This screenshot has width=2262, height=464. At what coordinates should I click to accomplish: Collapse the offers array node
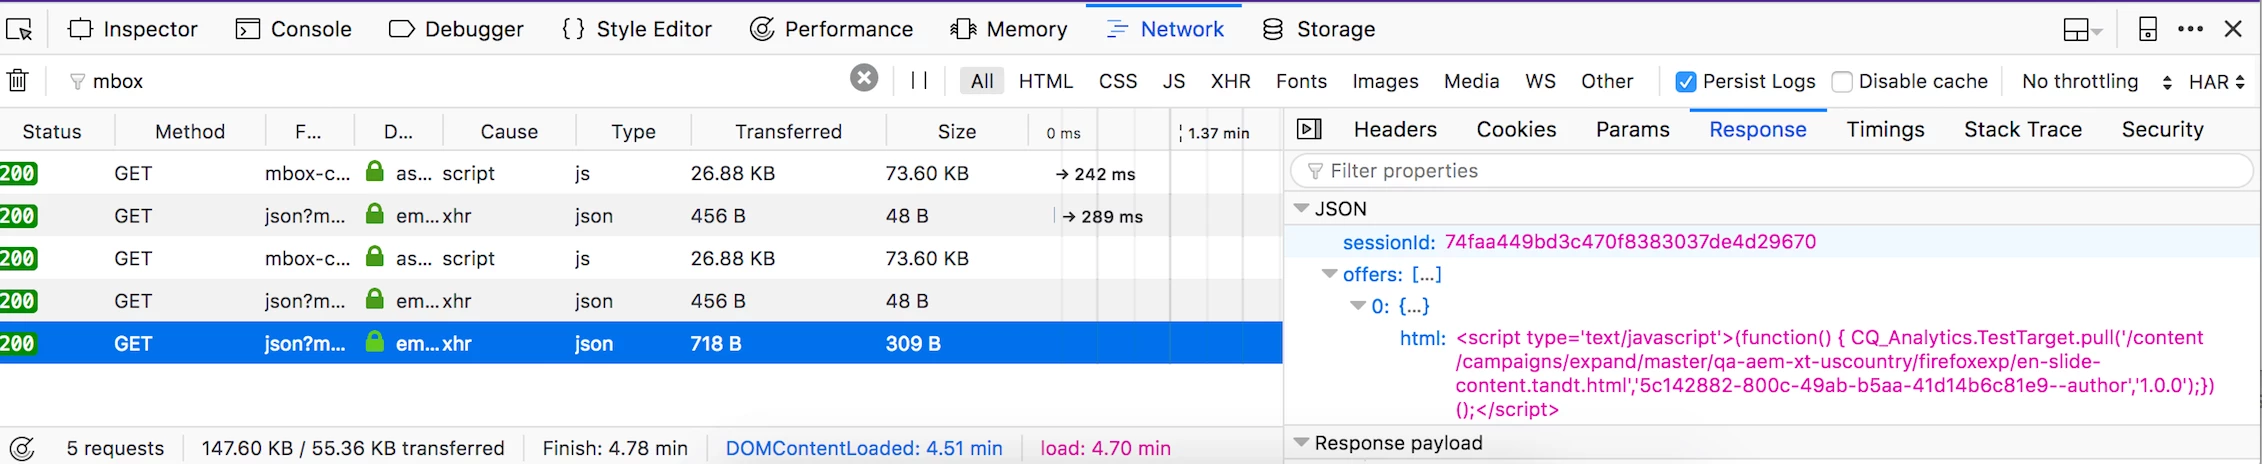[x=1330, y=274]
